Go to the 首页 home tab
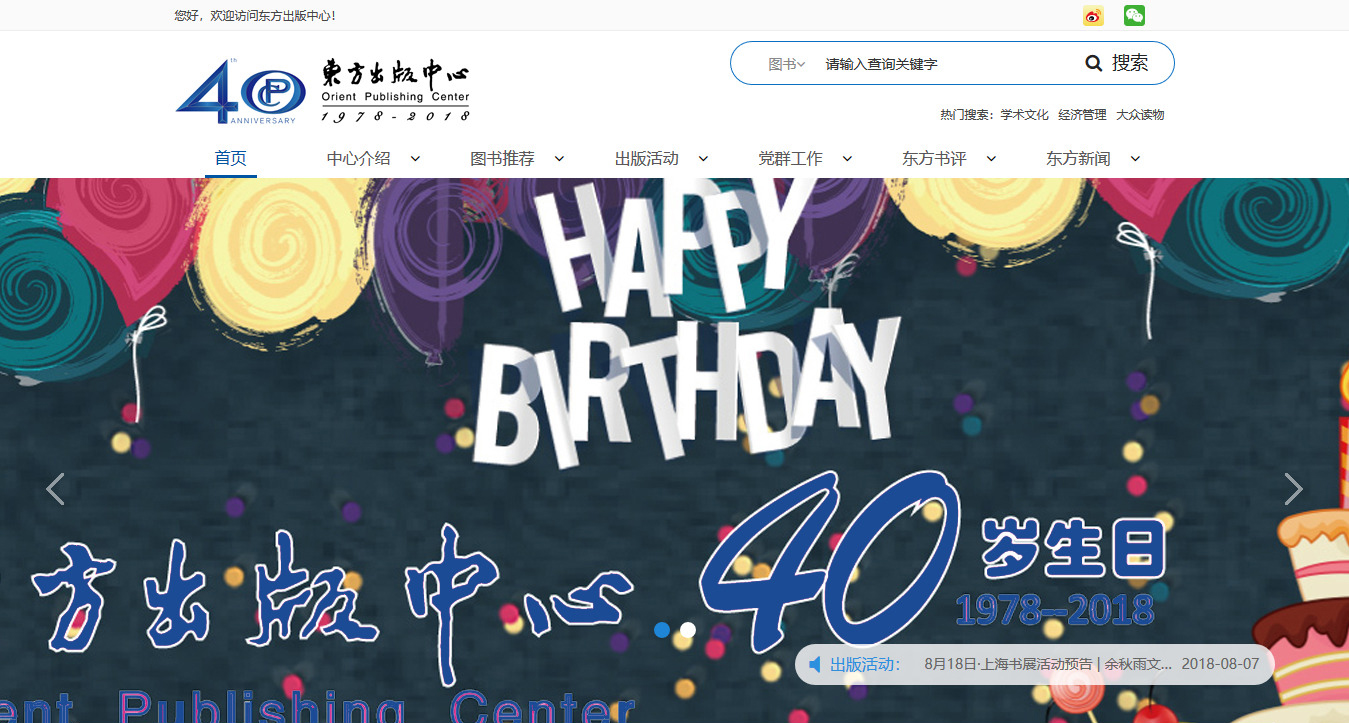This screenshot has height=723, width=1349. tap(231, 158)
